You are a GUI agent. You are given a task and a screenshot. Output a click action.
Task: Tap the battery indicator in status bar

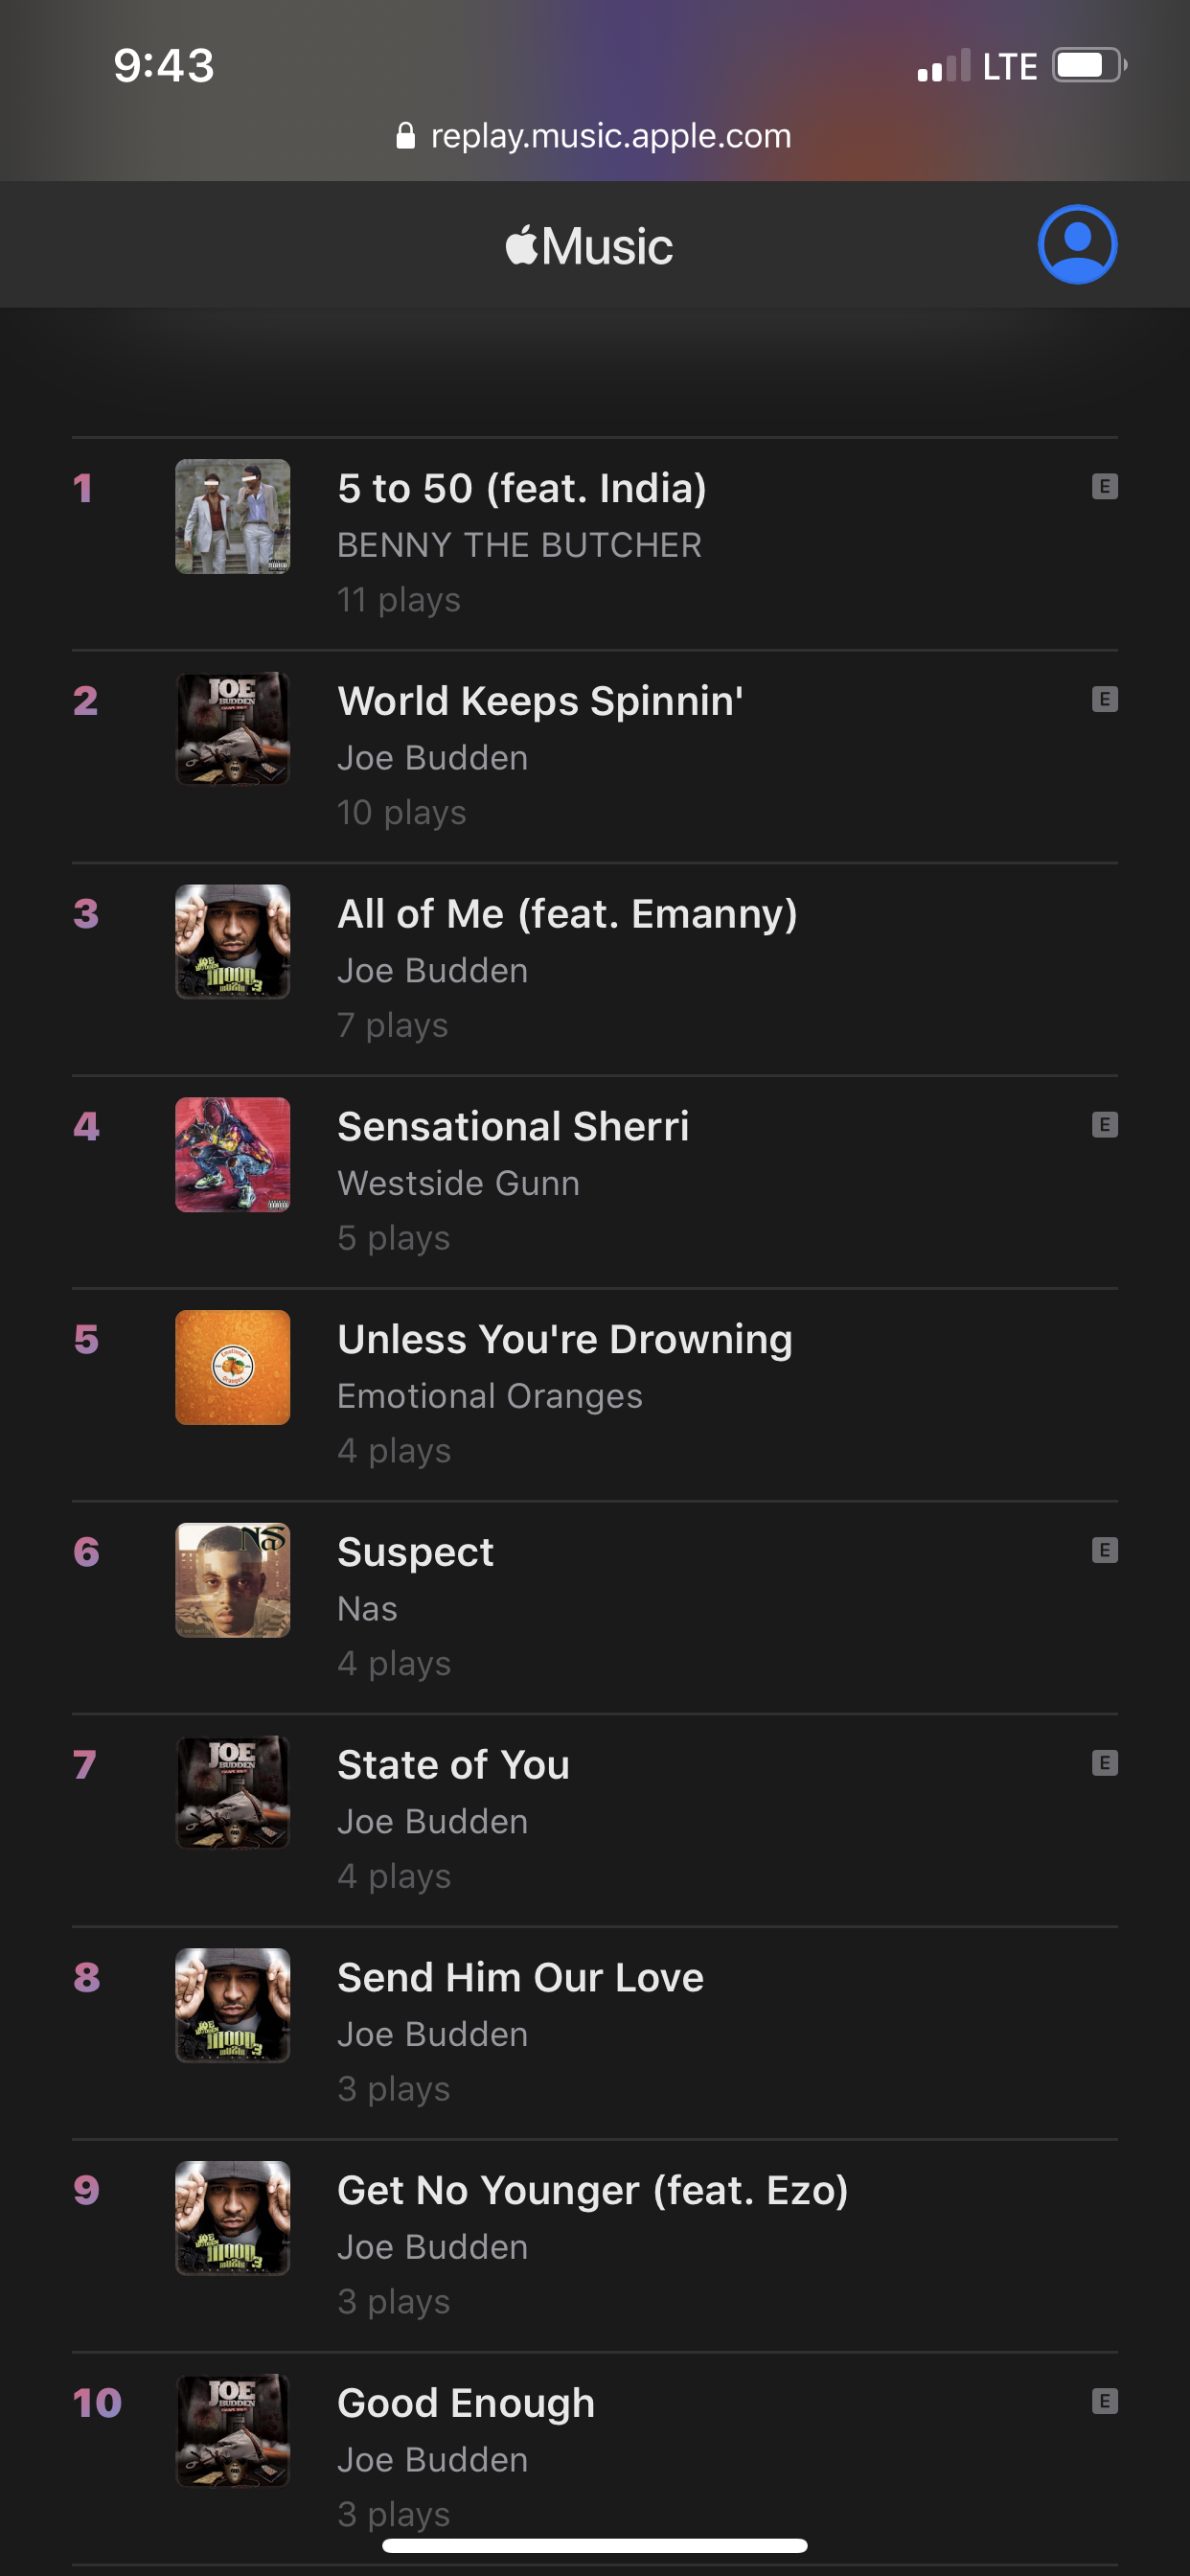(1088, 66)
